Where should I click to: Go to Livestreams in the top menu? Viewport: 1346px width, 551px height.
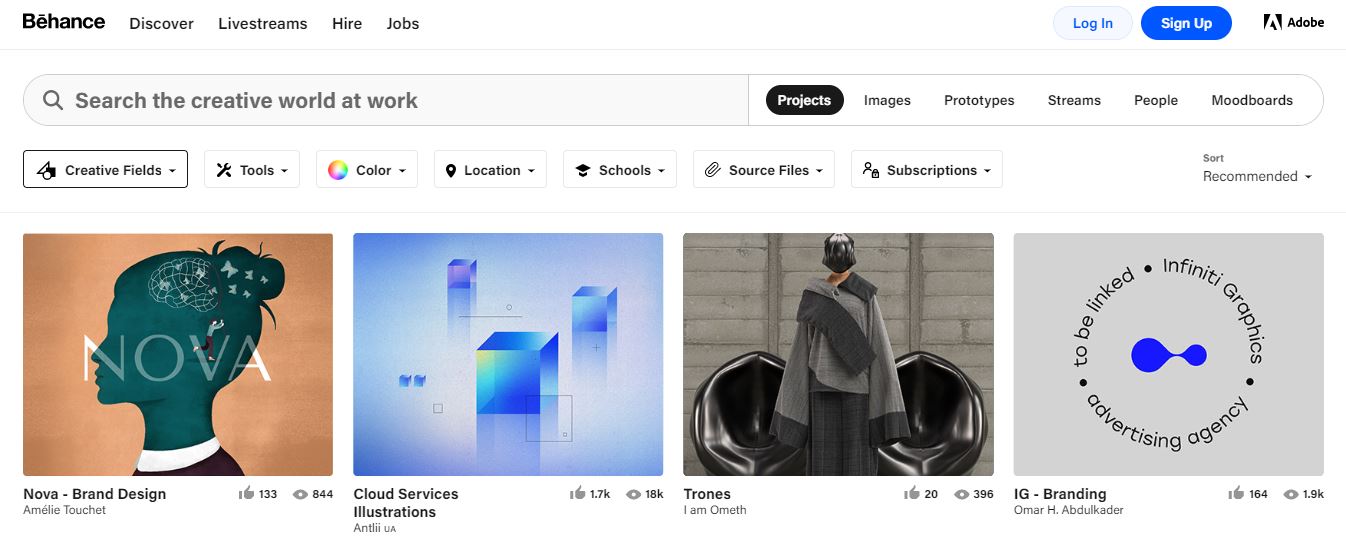[x=263, y=23]
